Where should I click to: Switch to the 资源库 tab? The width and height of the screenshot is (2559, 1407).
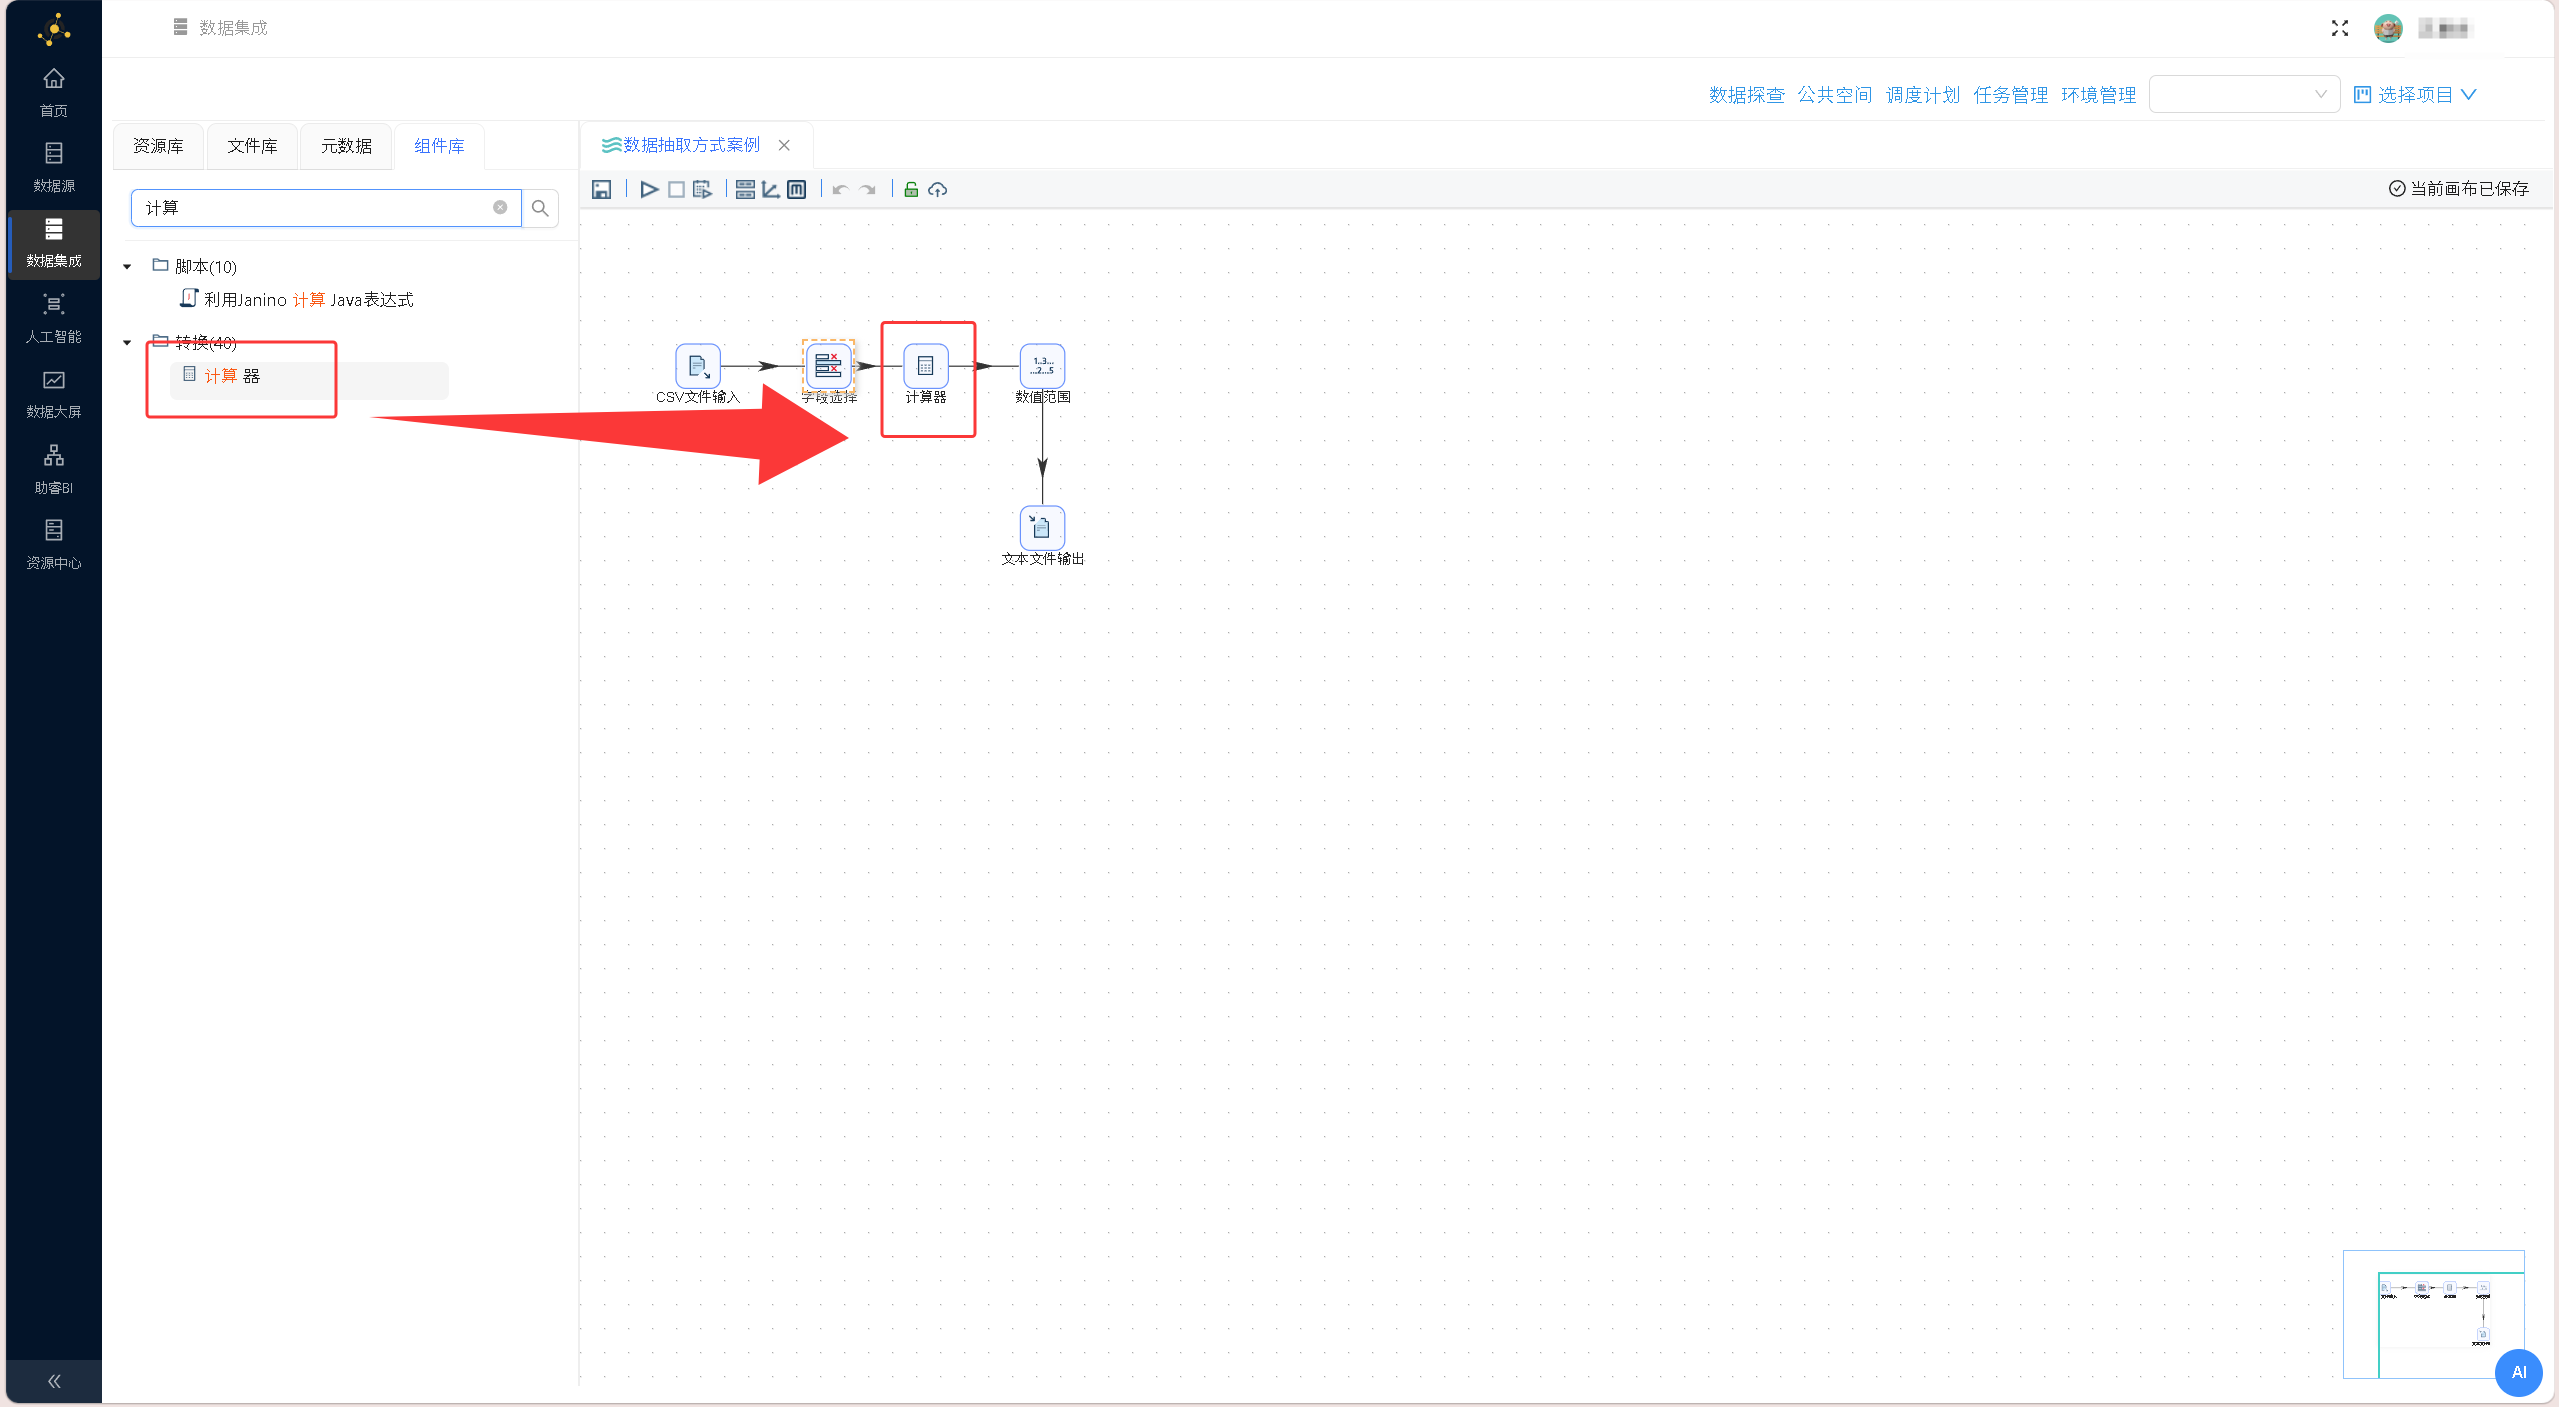158,146
